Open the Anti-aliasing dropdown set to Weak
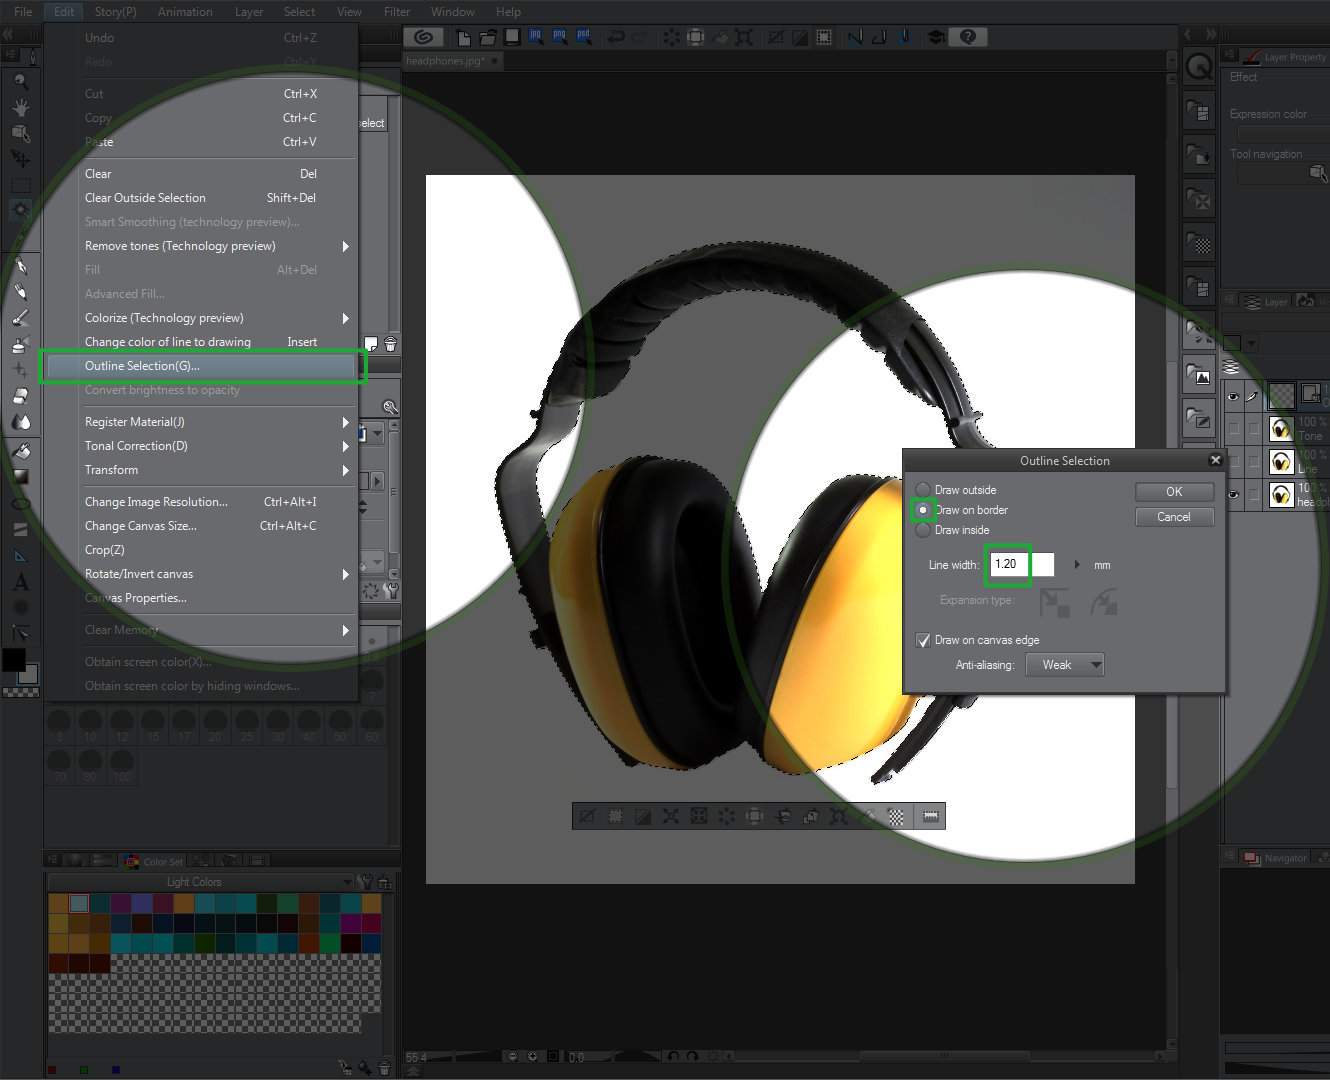 point(1065,665)
